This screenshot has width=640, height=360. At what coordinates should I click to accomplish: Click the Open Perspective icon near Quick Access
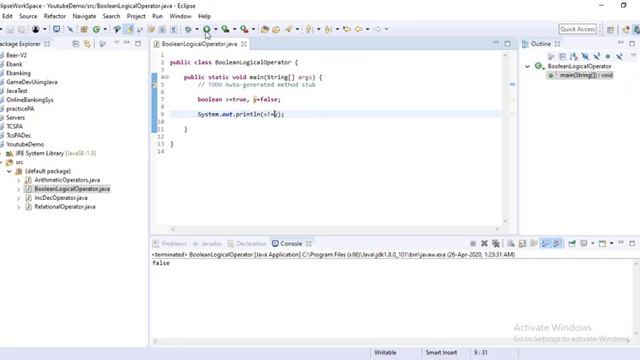pos(611,29)
